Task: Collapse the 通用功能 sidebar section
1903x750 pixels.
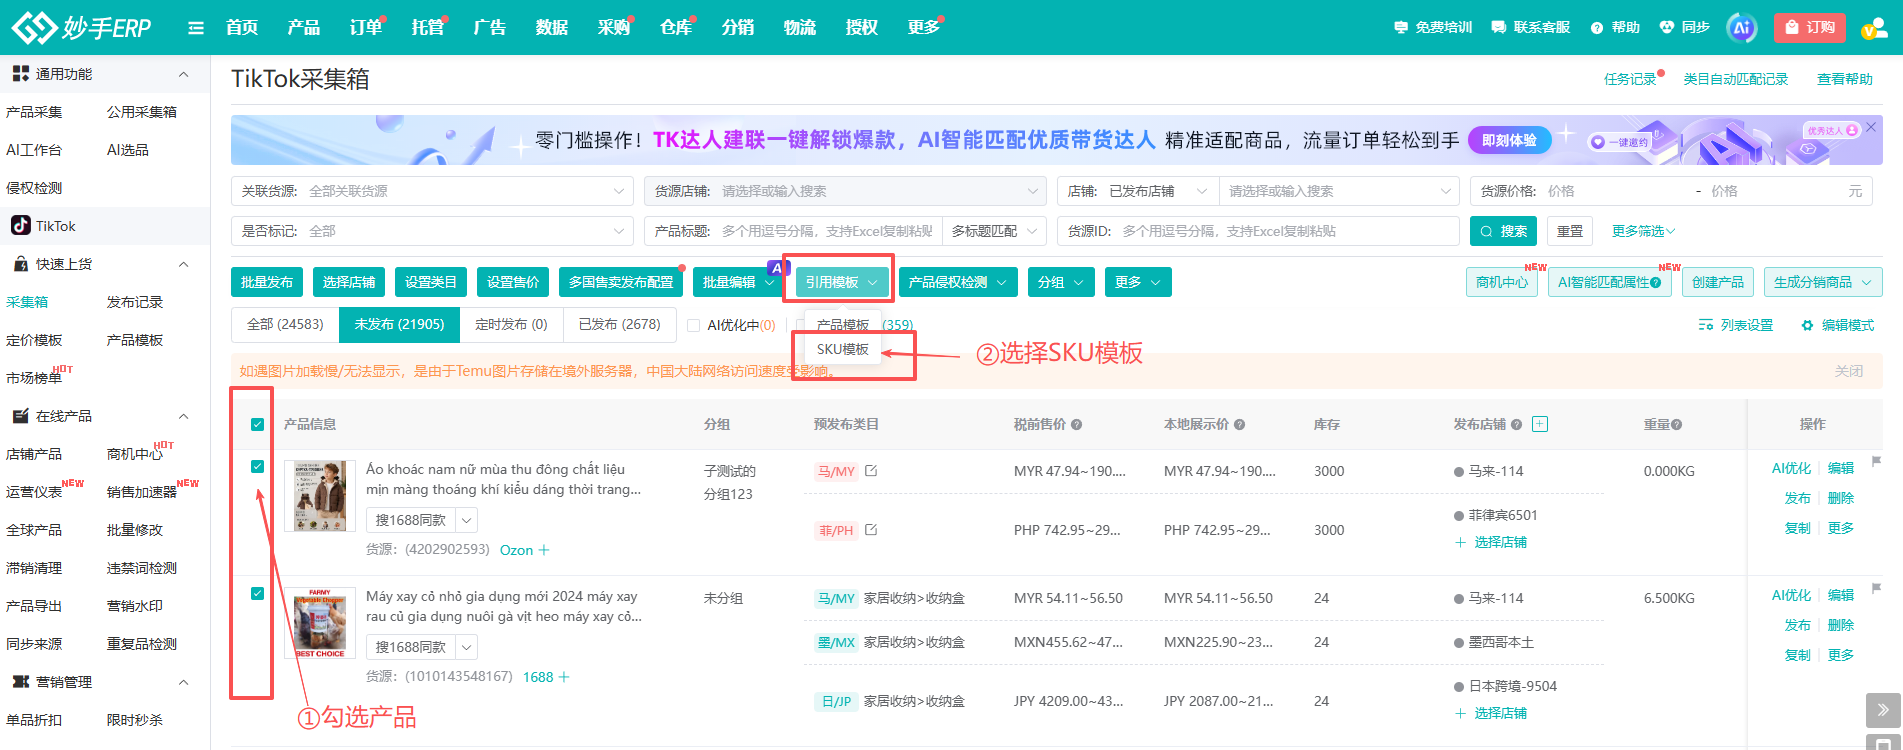Action: [x=183, y=74]
